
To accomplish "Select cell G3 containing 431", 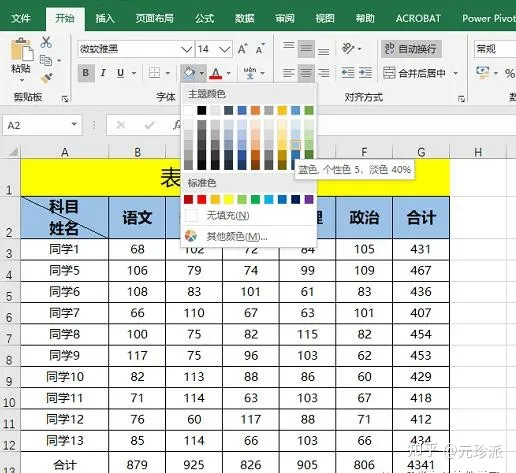I will [x=421, y=249].
